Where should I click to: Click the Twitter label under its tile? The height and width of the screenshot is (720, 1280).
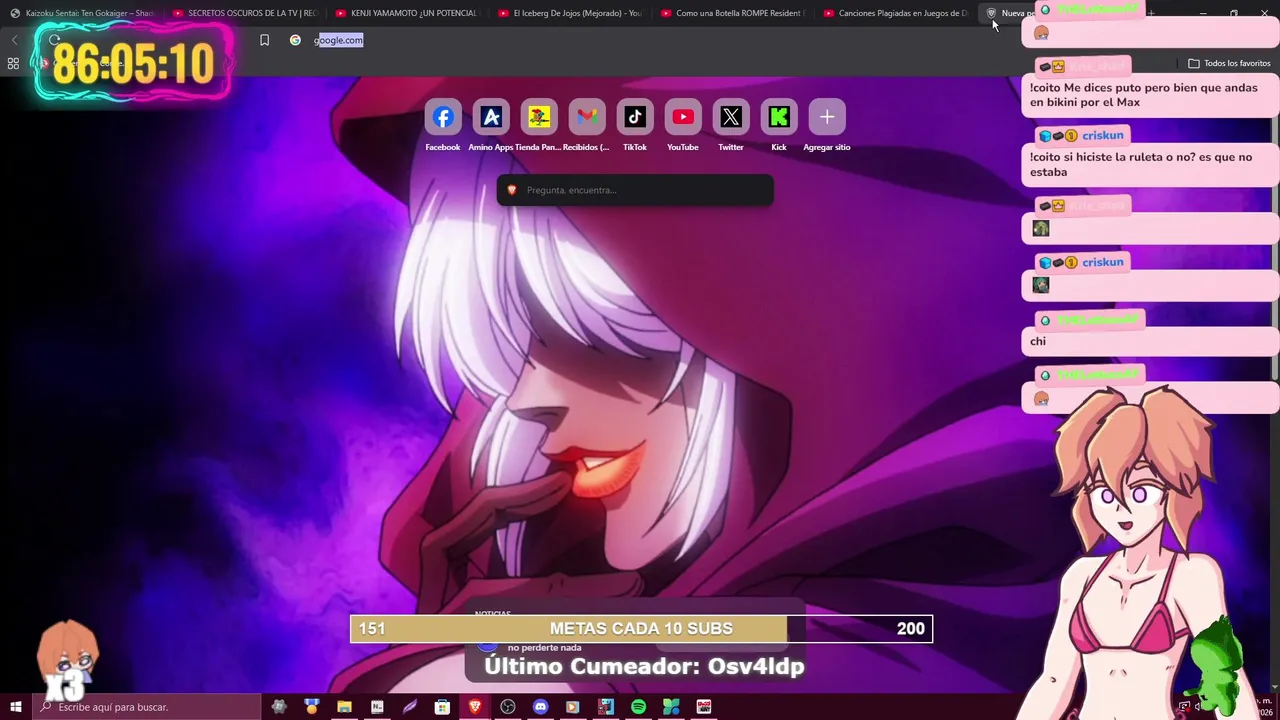tap(731, 147)
